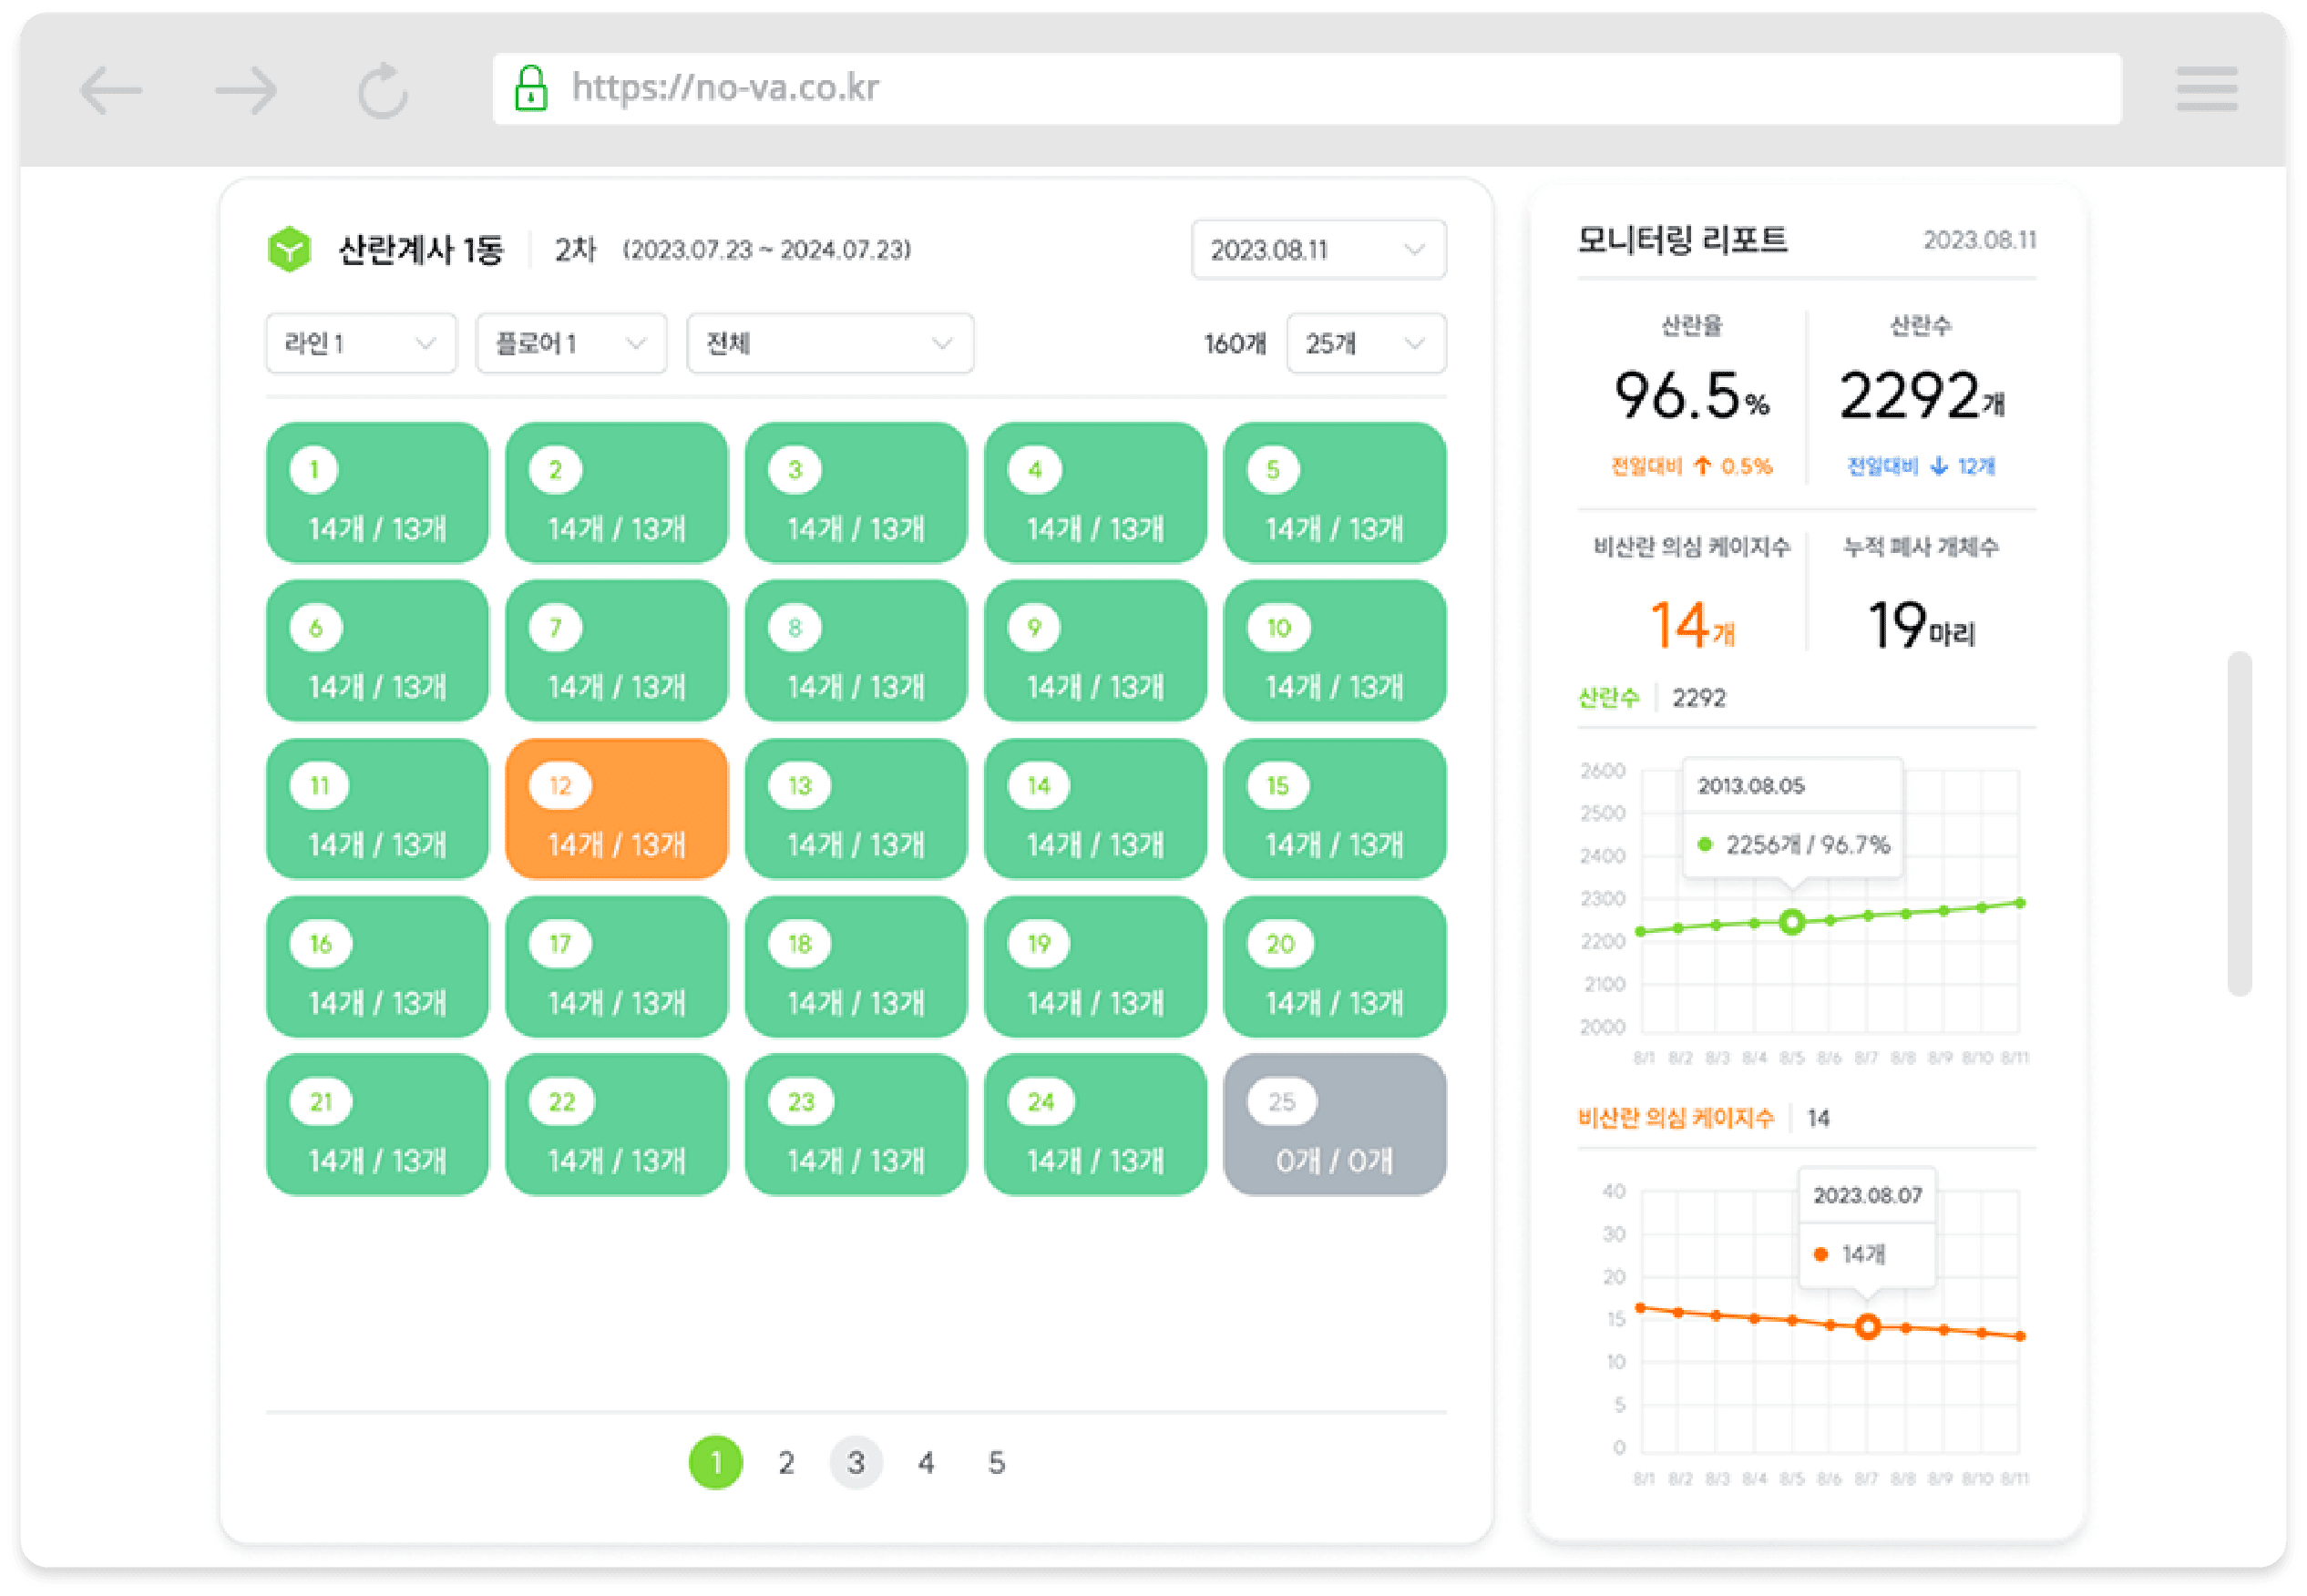
Task: Select the highlighted green egg chart point
Action: point(1792,922)
